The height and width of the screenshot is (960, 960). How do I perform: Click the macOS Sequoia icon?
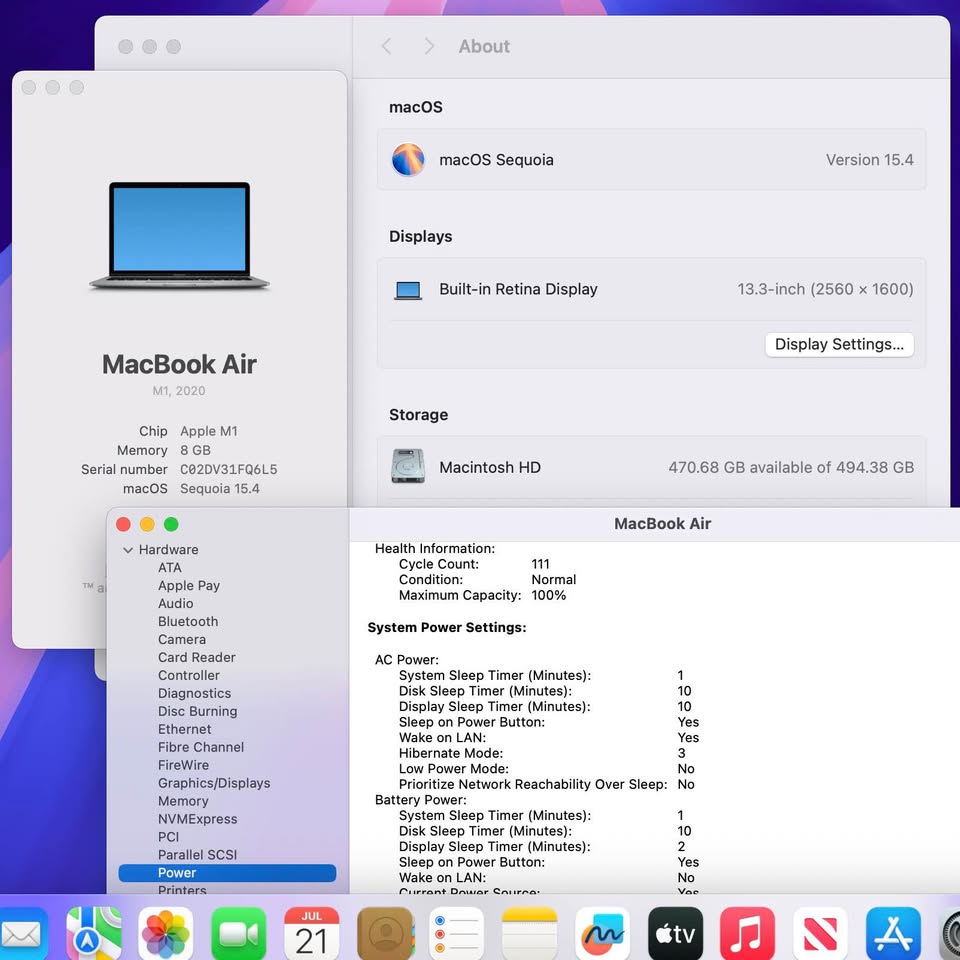pos(408,160)
